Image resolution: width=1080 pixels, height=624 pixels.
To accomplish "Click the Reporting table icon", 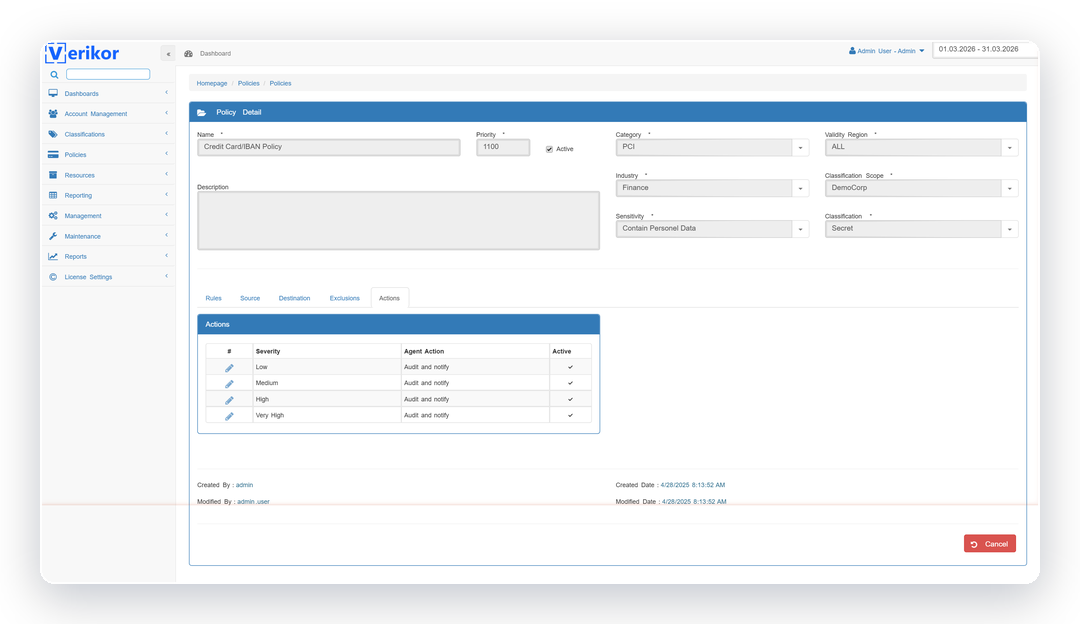I will pyautogui.click(x=53, y=196).
